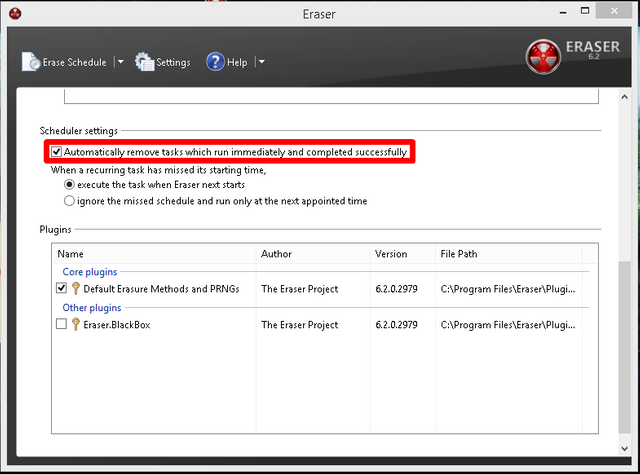Click the Eraser radiation logo at top right

coord(543,56)
